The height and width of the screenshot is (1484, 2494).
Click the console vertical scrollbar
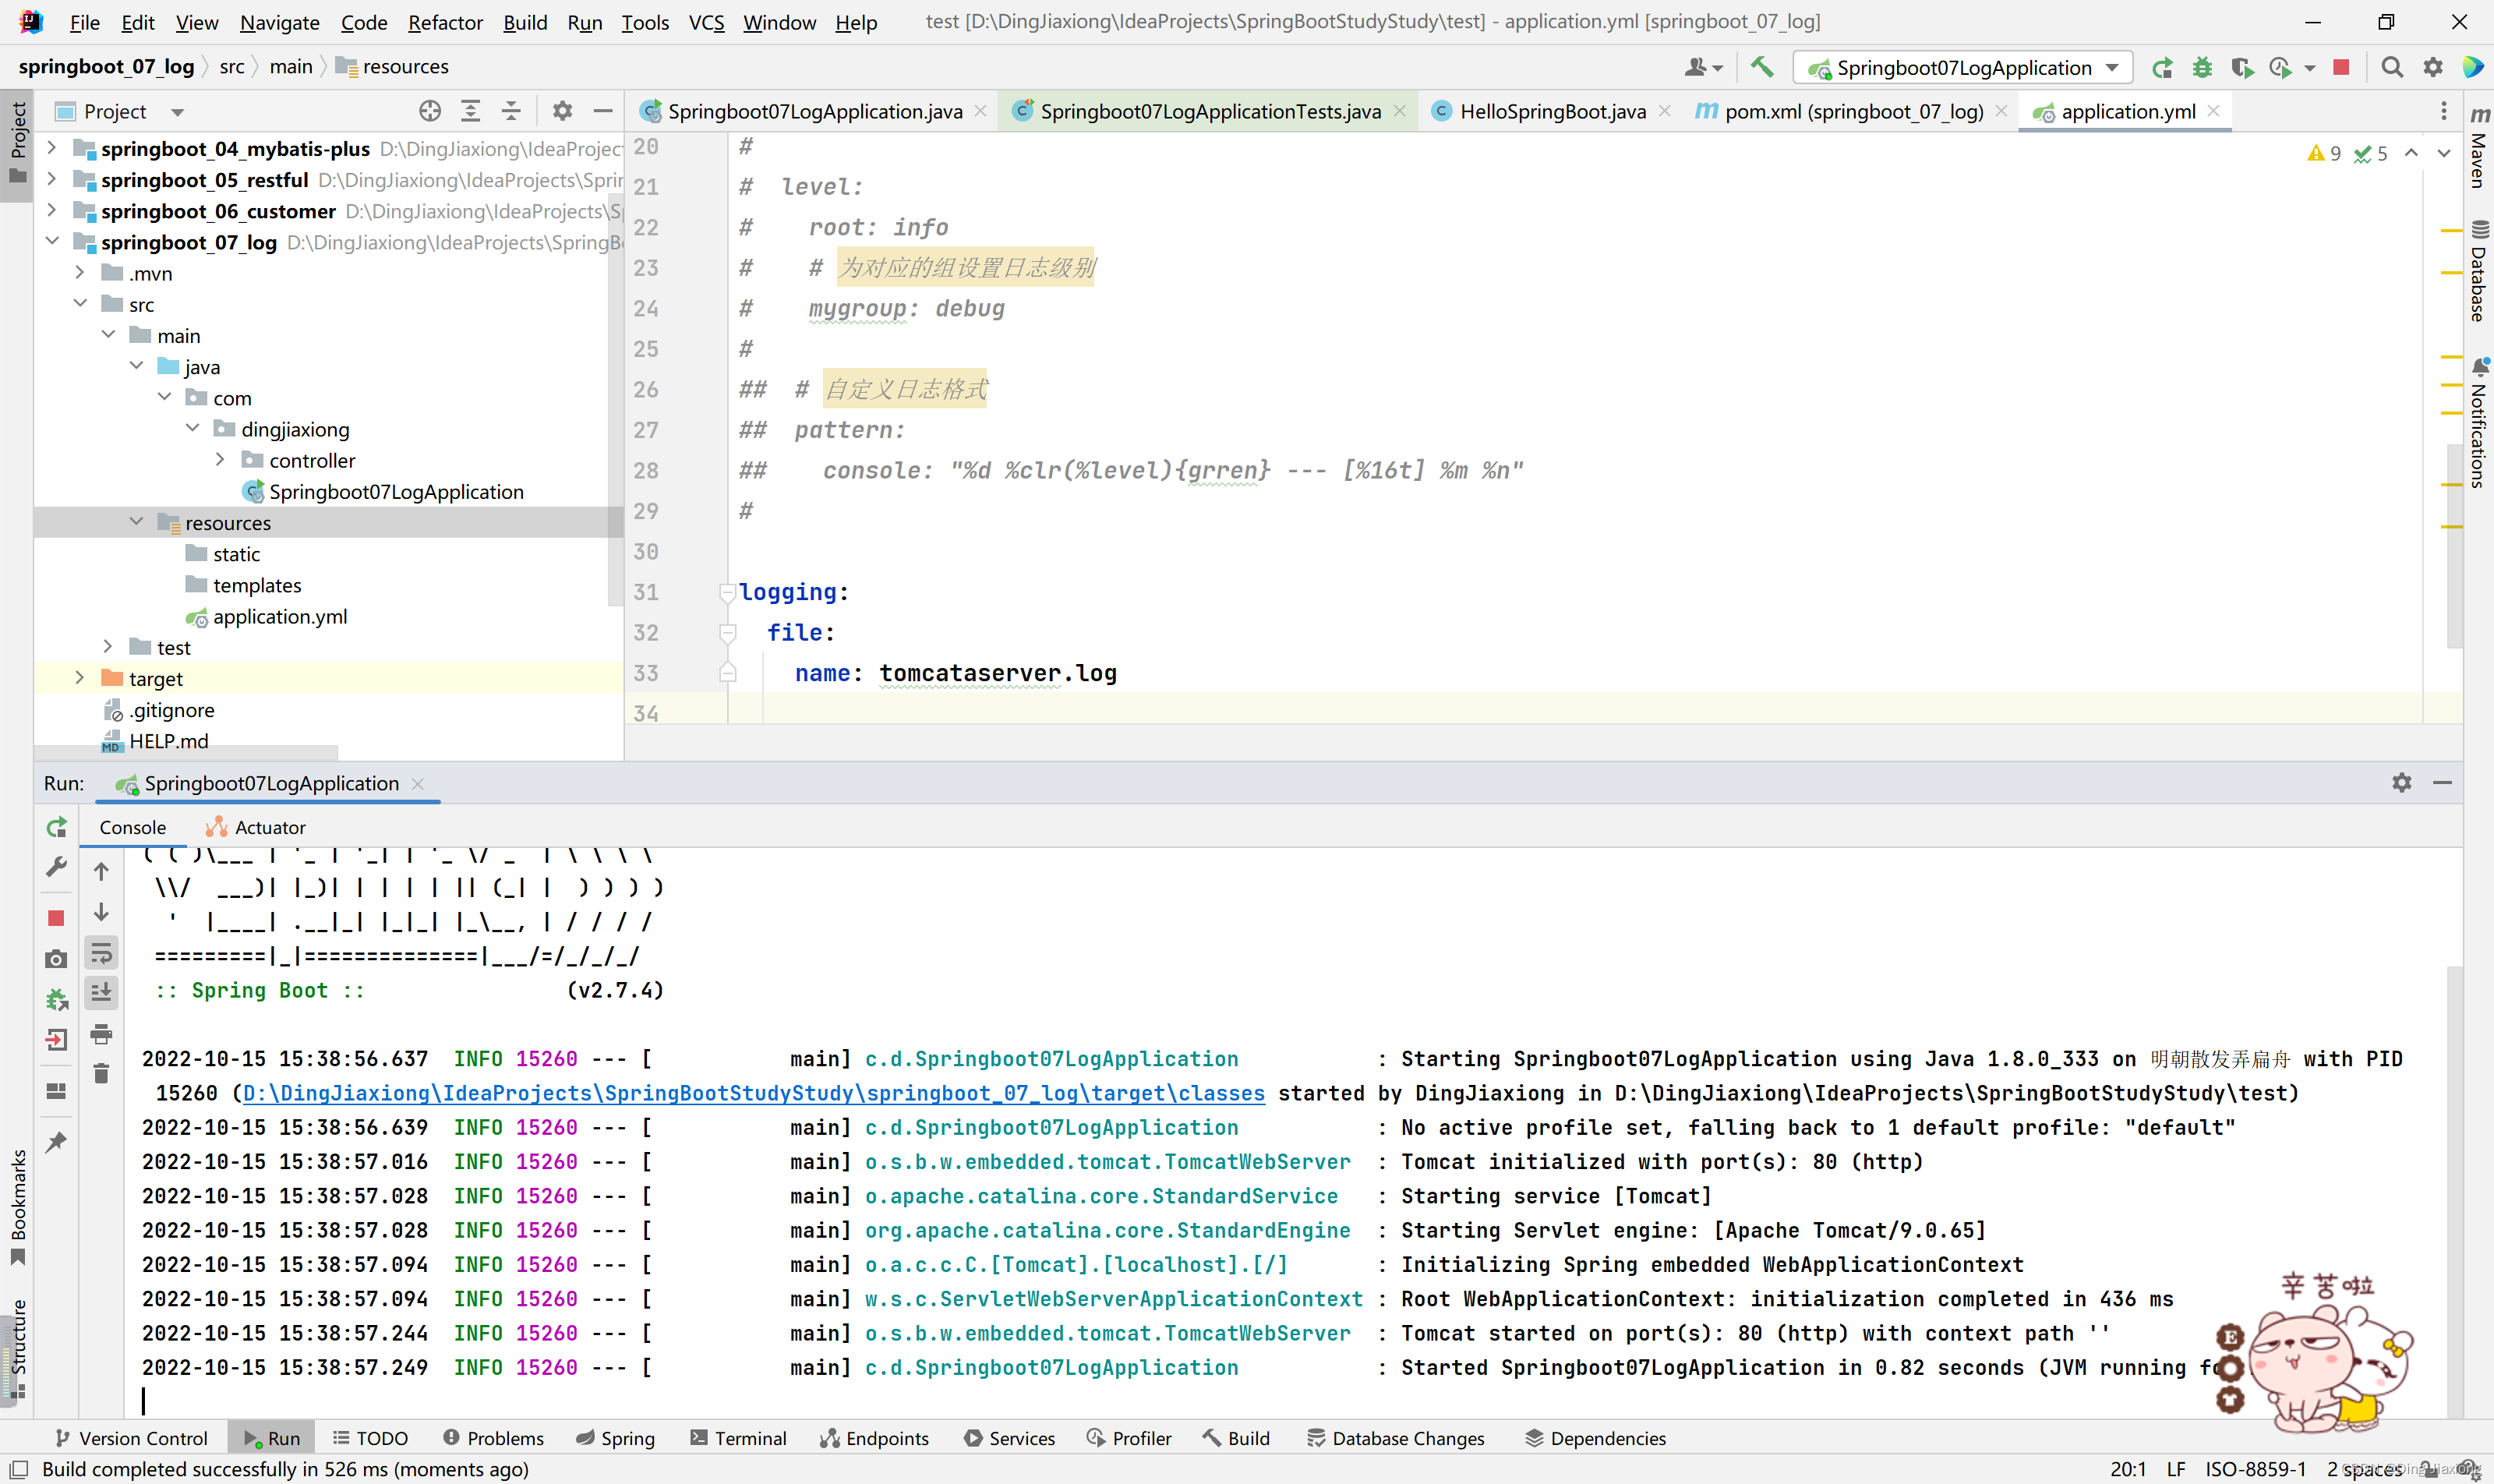tap(2454, 1190)
